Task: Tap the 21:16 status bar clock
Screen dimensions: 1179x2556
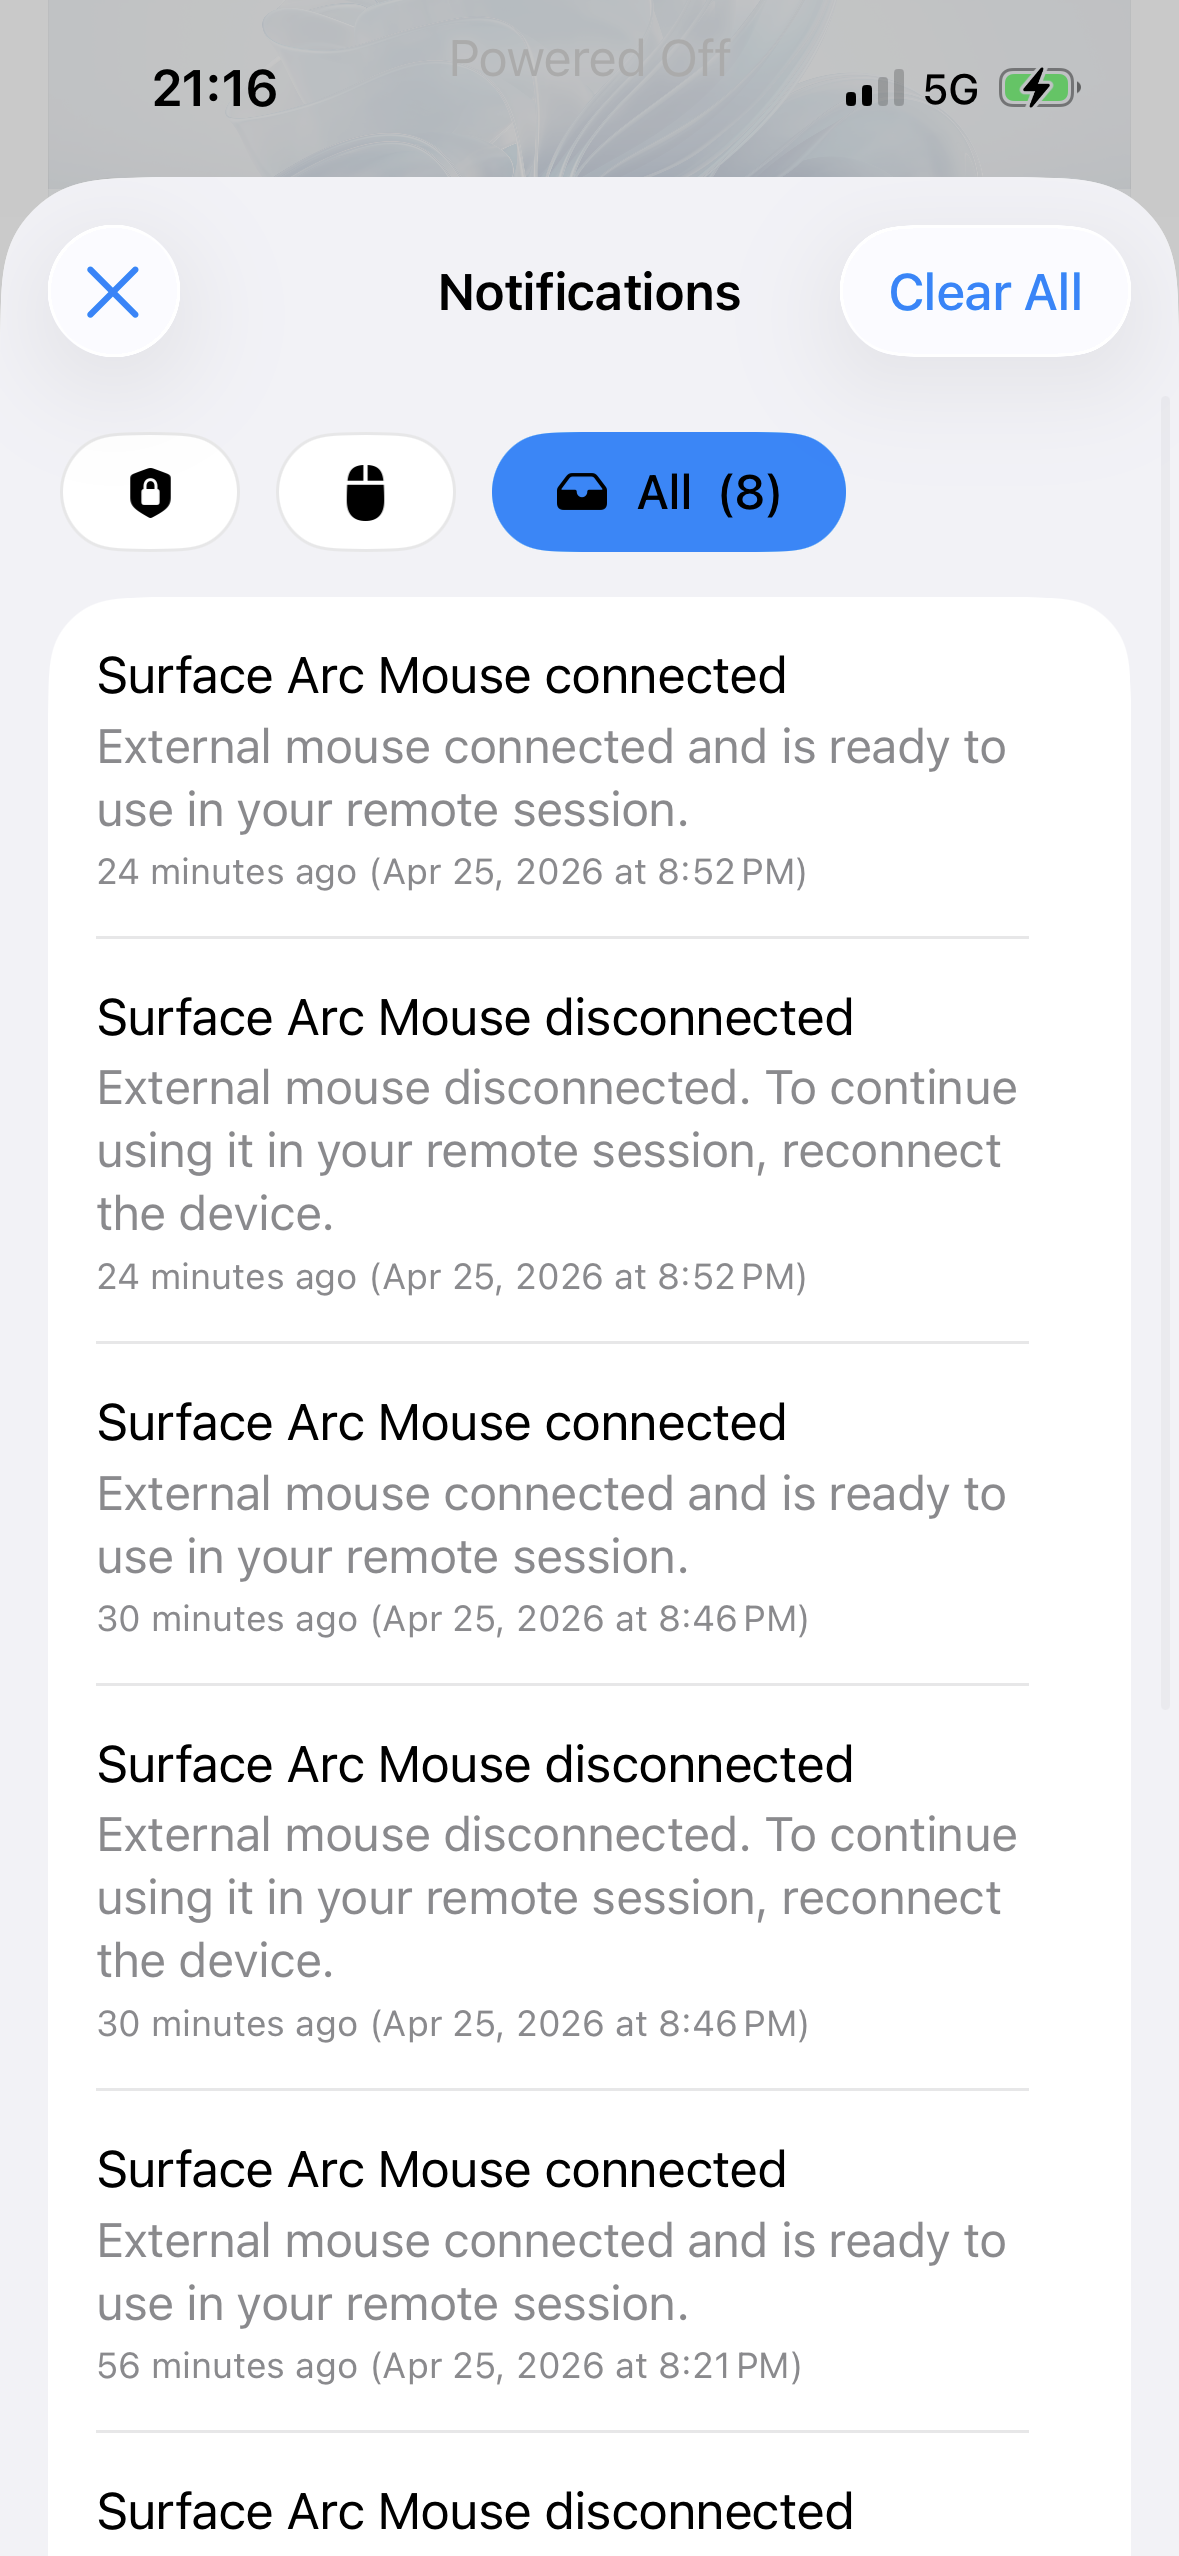Action: [x=215, y=89]
